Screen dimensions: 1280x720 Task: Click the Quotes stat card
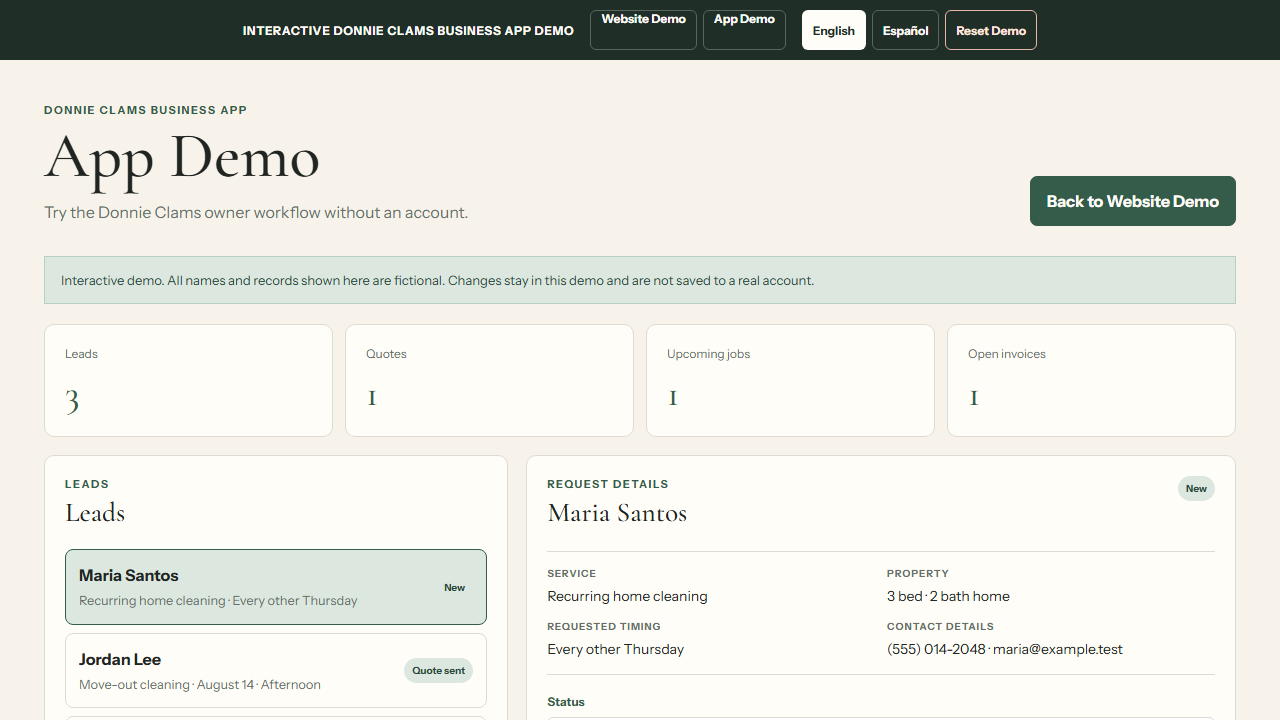[x=489, y=380]
